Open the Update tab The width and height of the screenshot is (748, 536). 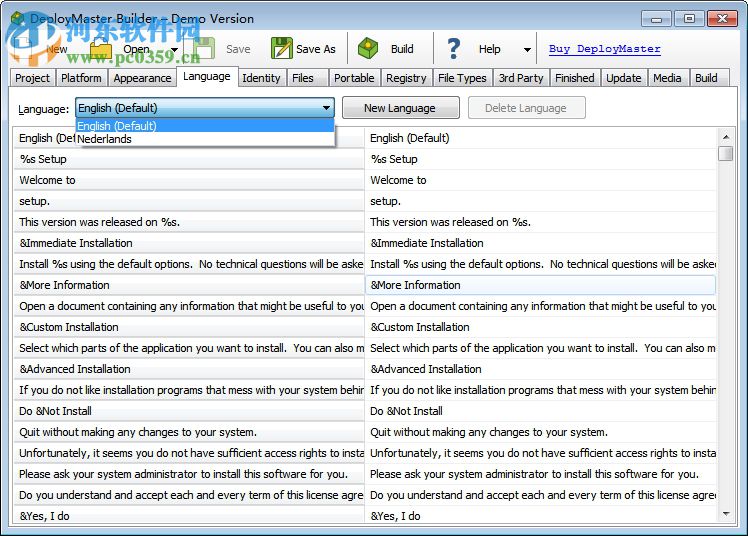[x=623, y=78]
